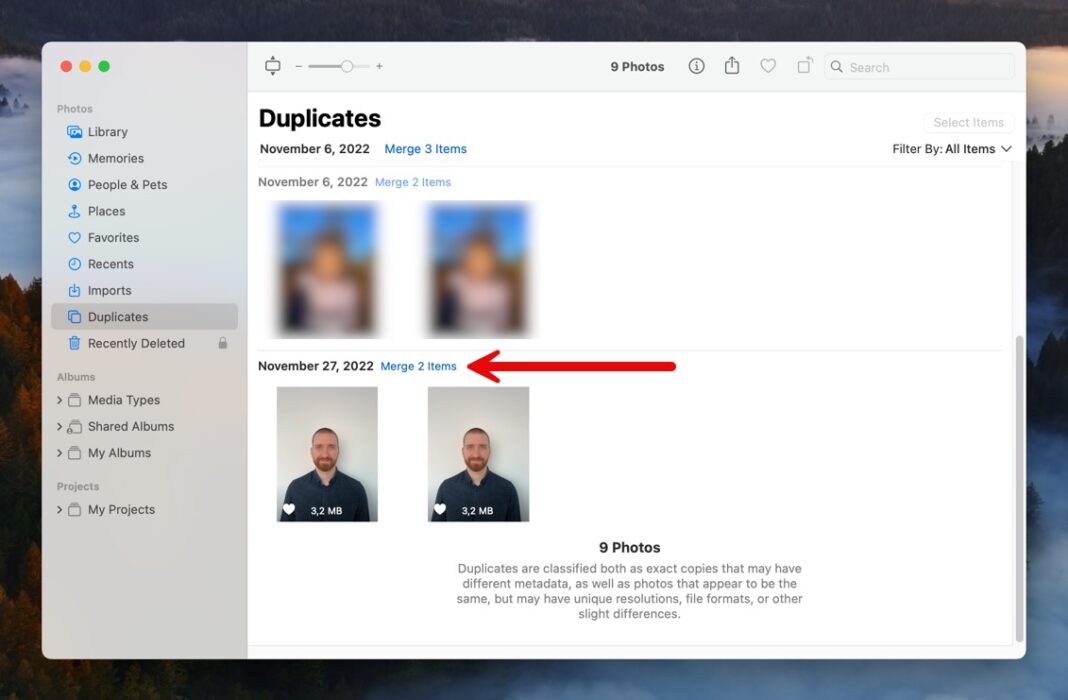The height and width of the screenshot is (700, 1068).
Task: Click Merge 2 Items for November 27
Action: [419, 366]
